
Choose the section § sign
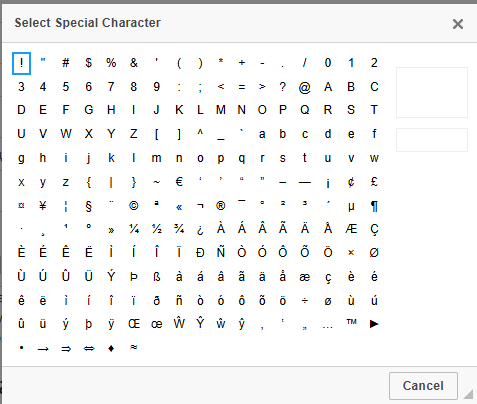point(88,206)
